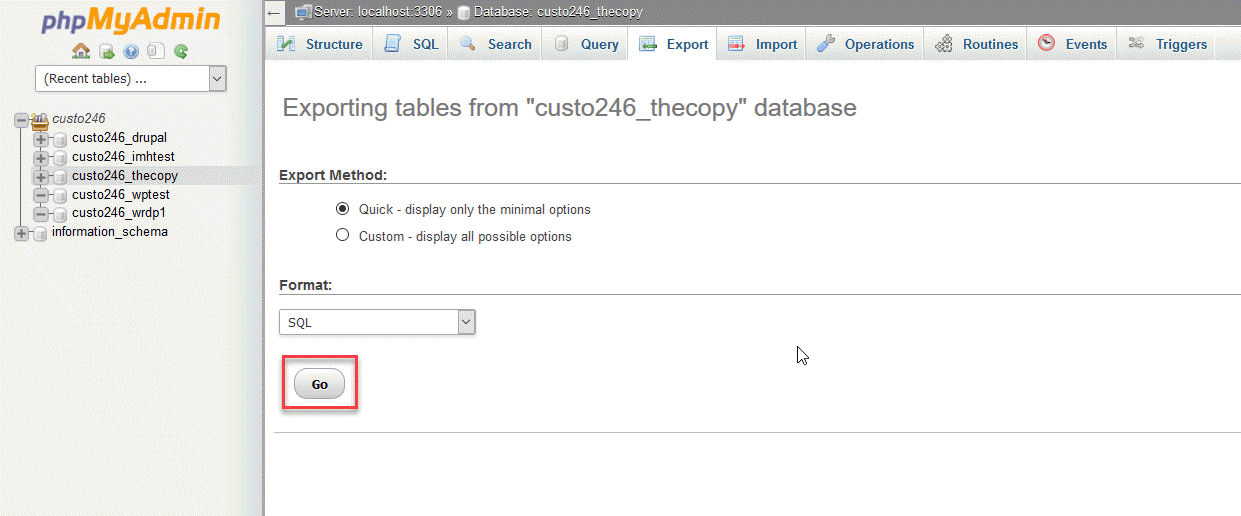Open the Recent tables dropdown
Image resolution: width=1241 pixels, height=516 pixels.
tap(131, 78)
